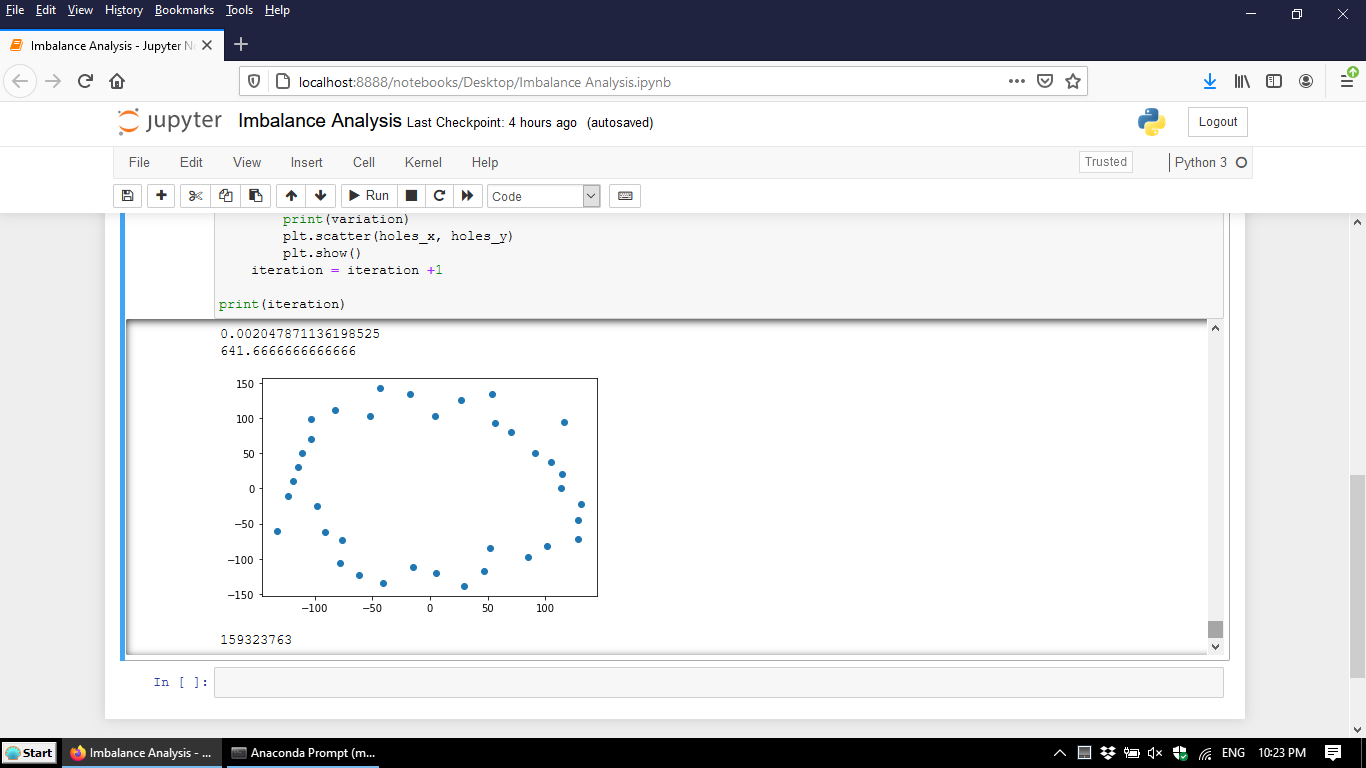Open the Firefox hamburger menu
This screenshot has width=1366, height=768.
point(1347,81)
